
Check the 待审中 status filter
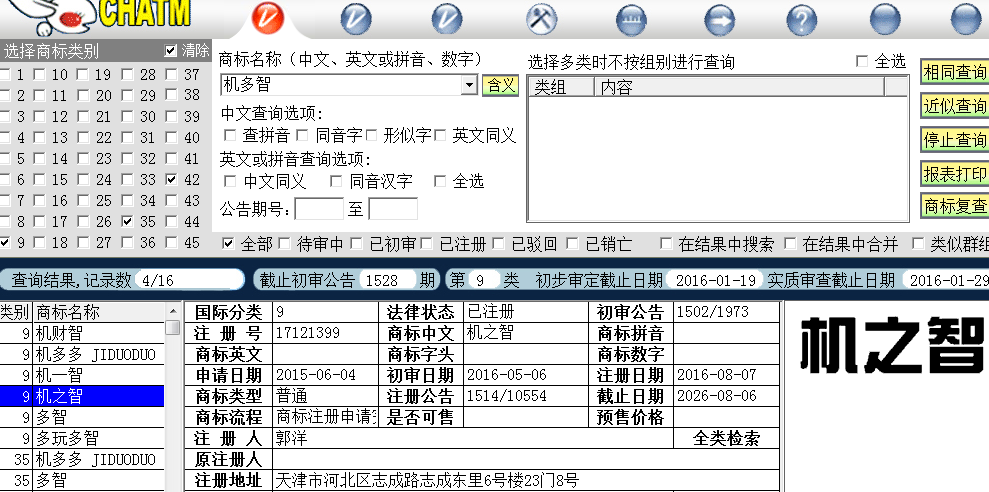[284, 243]
